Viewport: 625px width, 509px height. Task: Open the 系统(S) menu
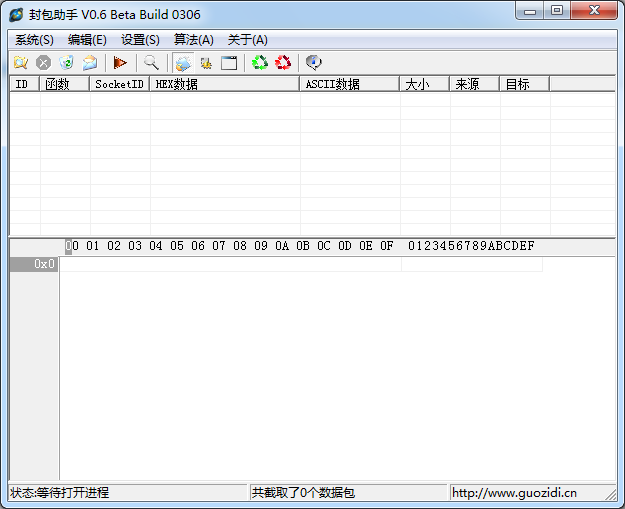tap(34, 40)
